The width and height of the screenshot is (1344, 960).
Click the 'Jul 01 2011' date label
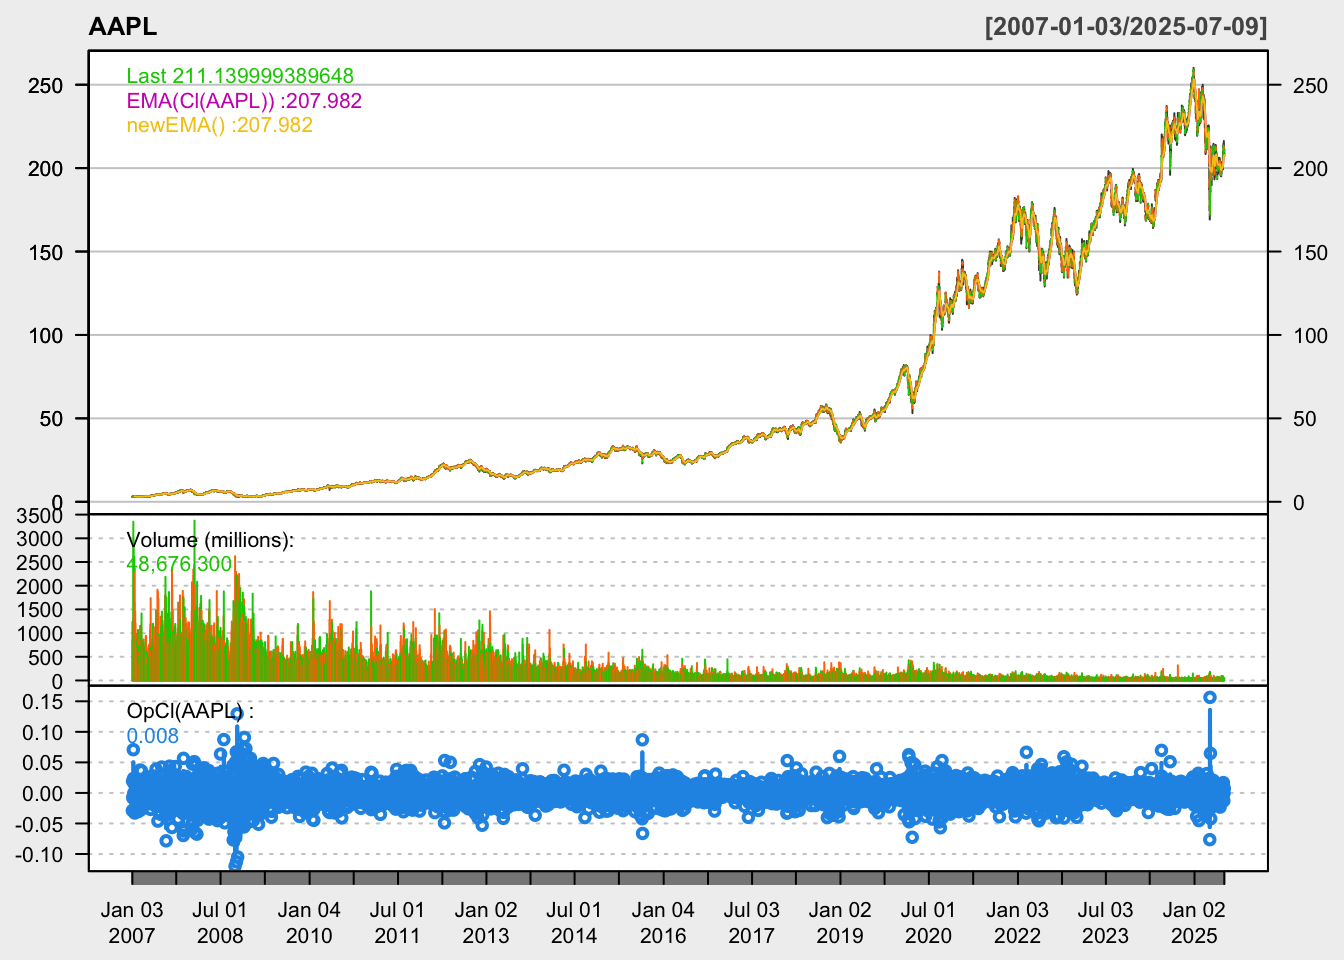click(397, 923)
